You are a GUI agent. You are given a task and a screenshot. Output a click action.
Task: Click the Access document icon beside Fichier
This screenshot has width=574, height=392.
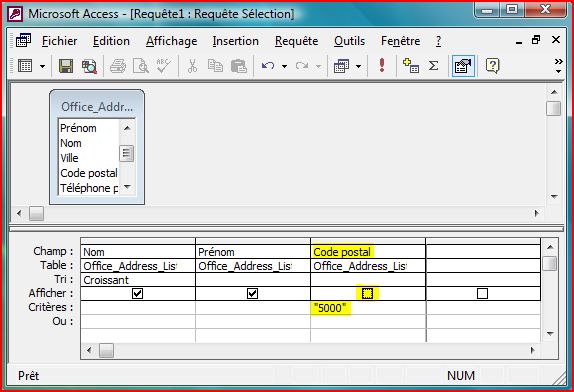pos(23,40)
